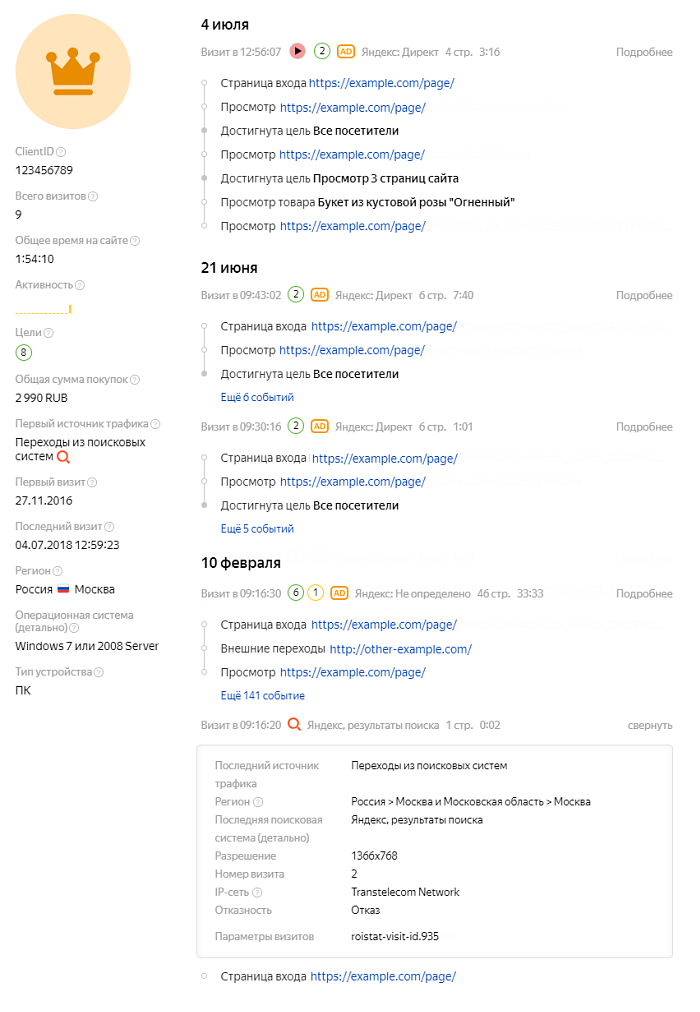This screenshot has height=1012, width=700.
Task: Collapse the visit details with свернуть
Action: click(650, 725)
